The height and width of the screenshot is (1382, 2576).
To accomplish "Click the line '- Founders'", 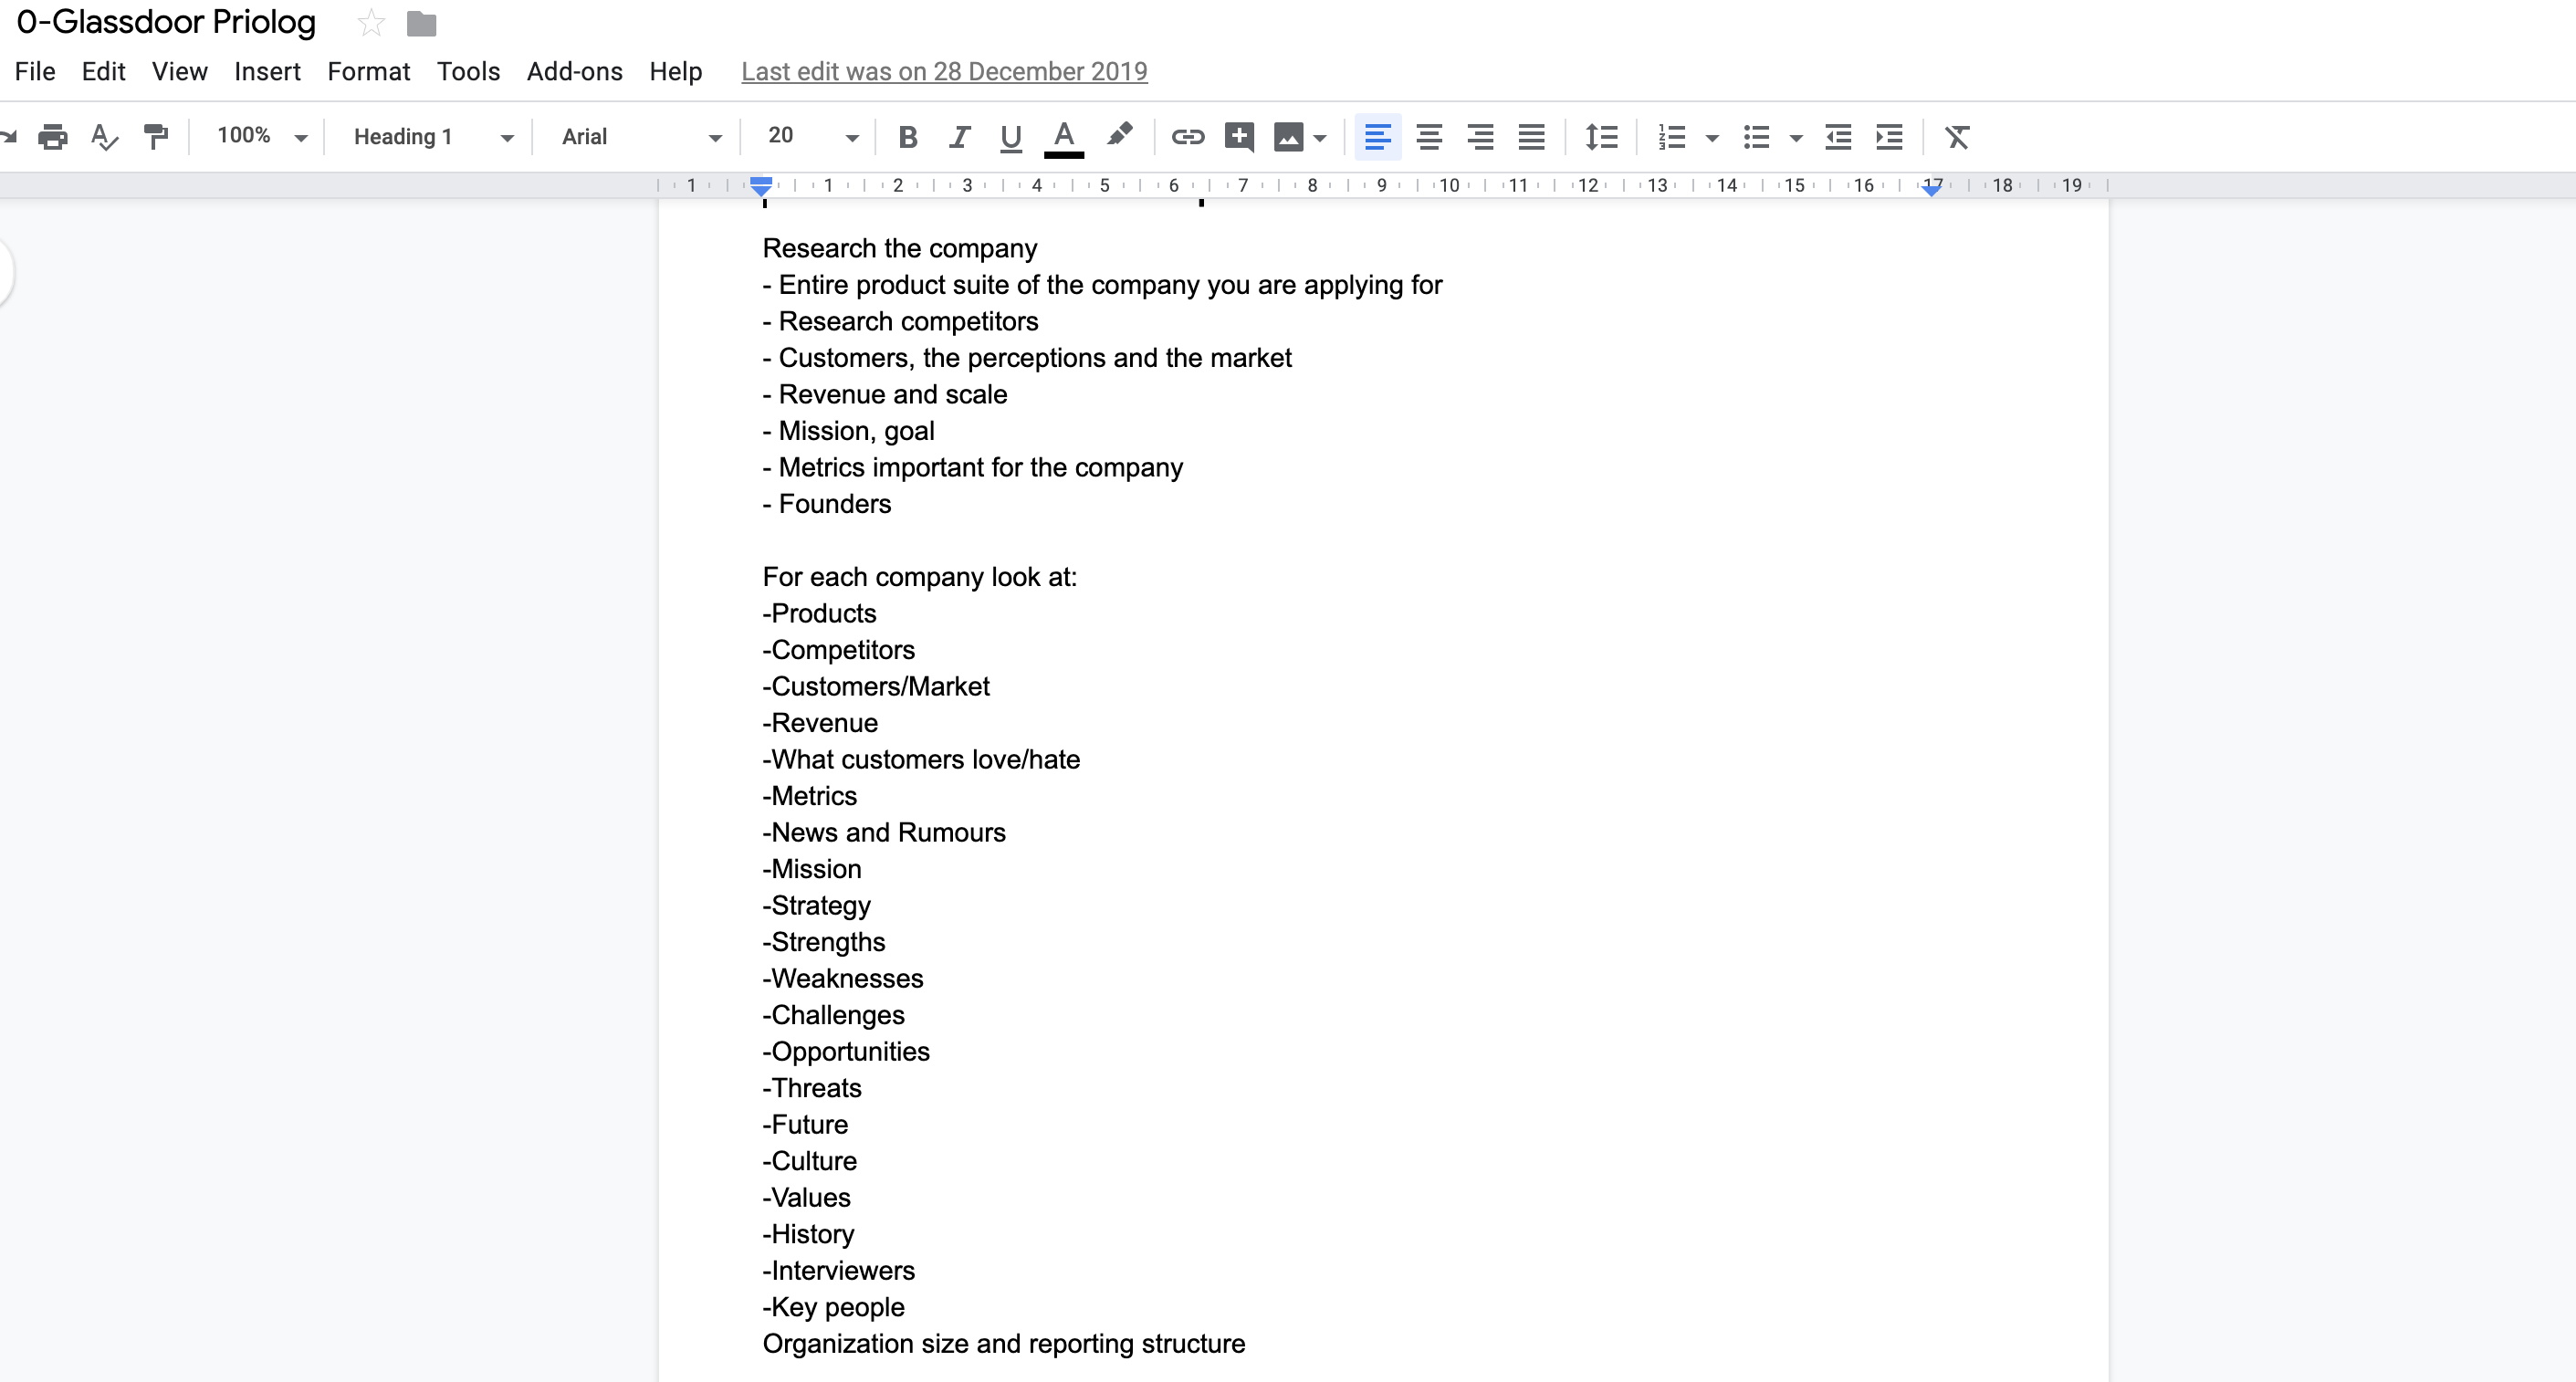I will coord(827,504).
